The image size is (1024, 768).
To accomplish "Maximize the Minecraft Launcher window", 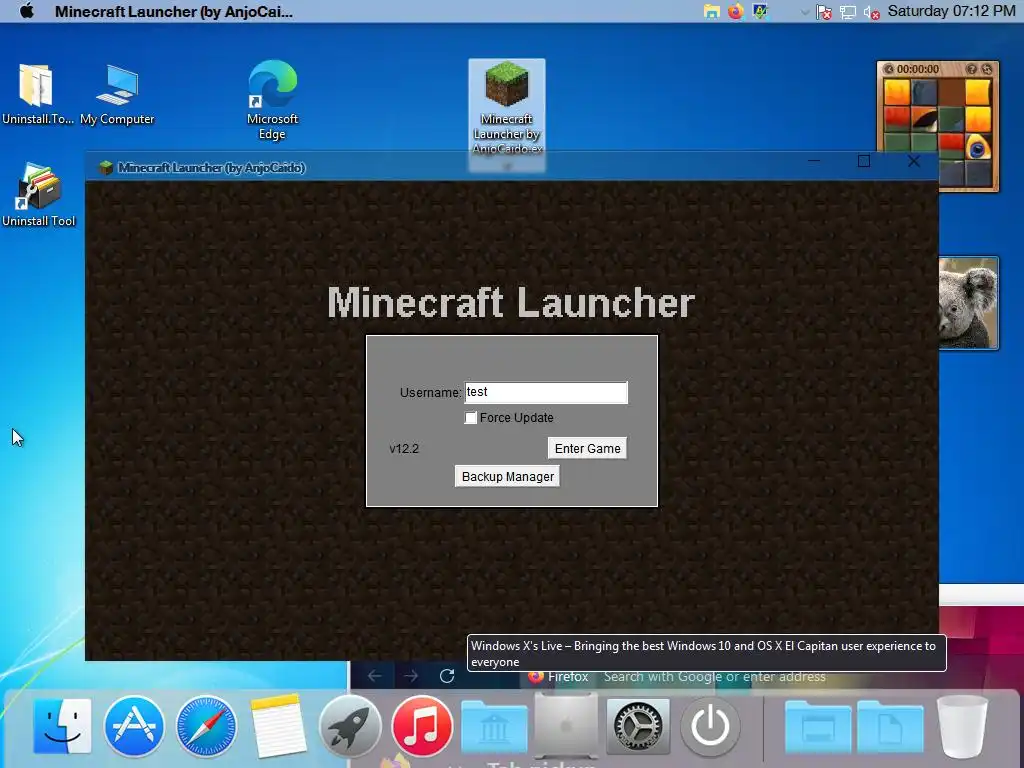I will [863, 161].
